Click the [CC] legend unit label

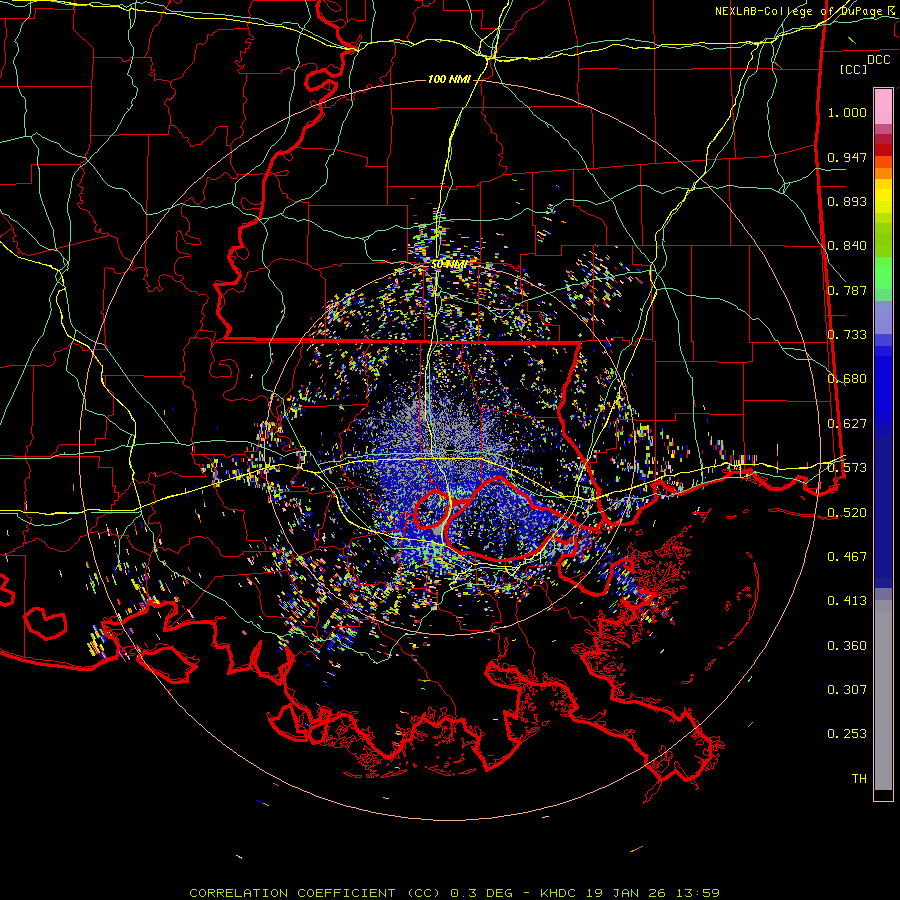click(853, 69)
